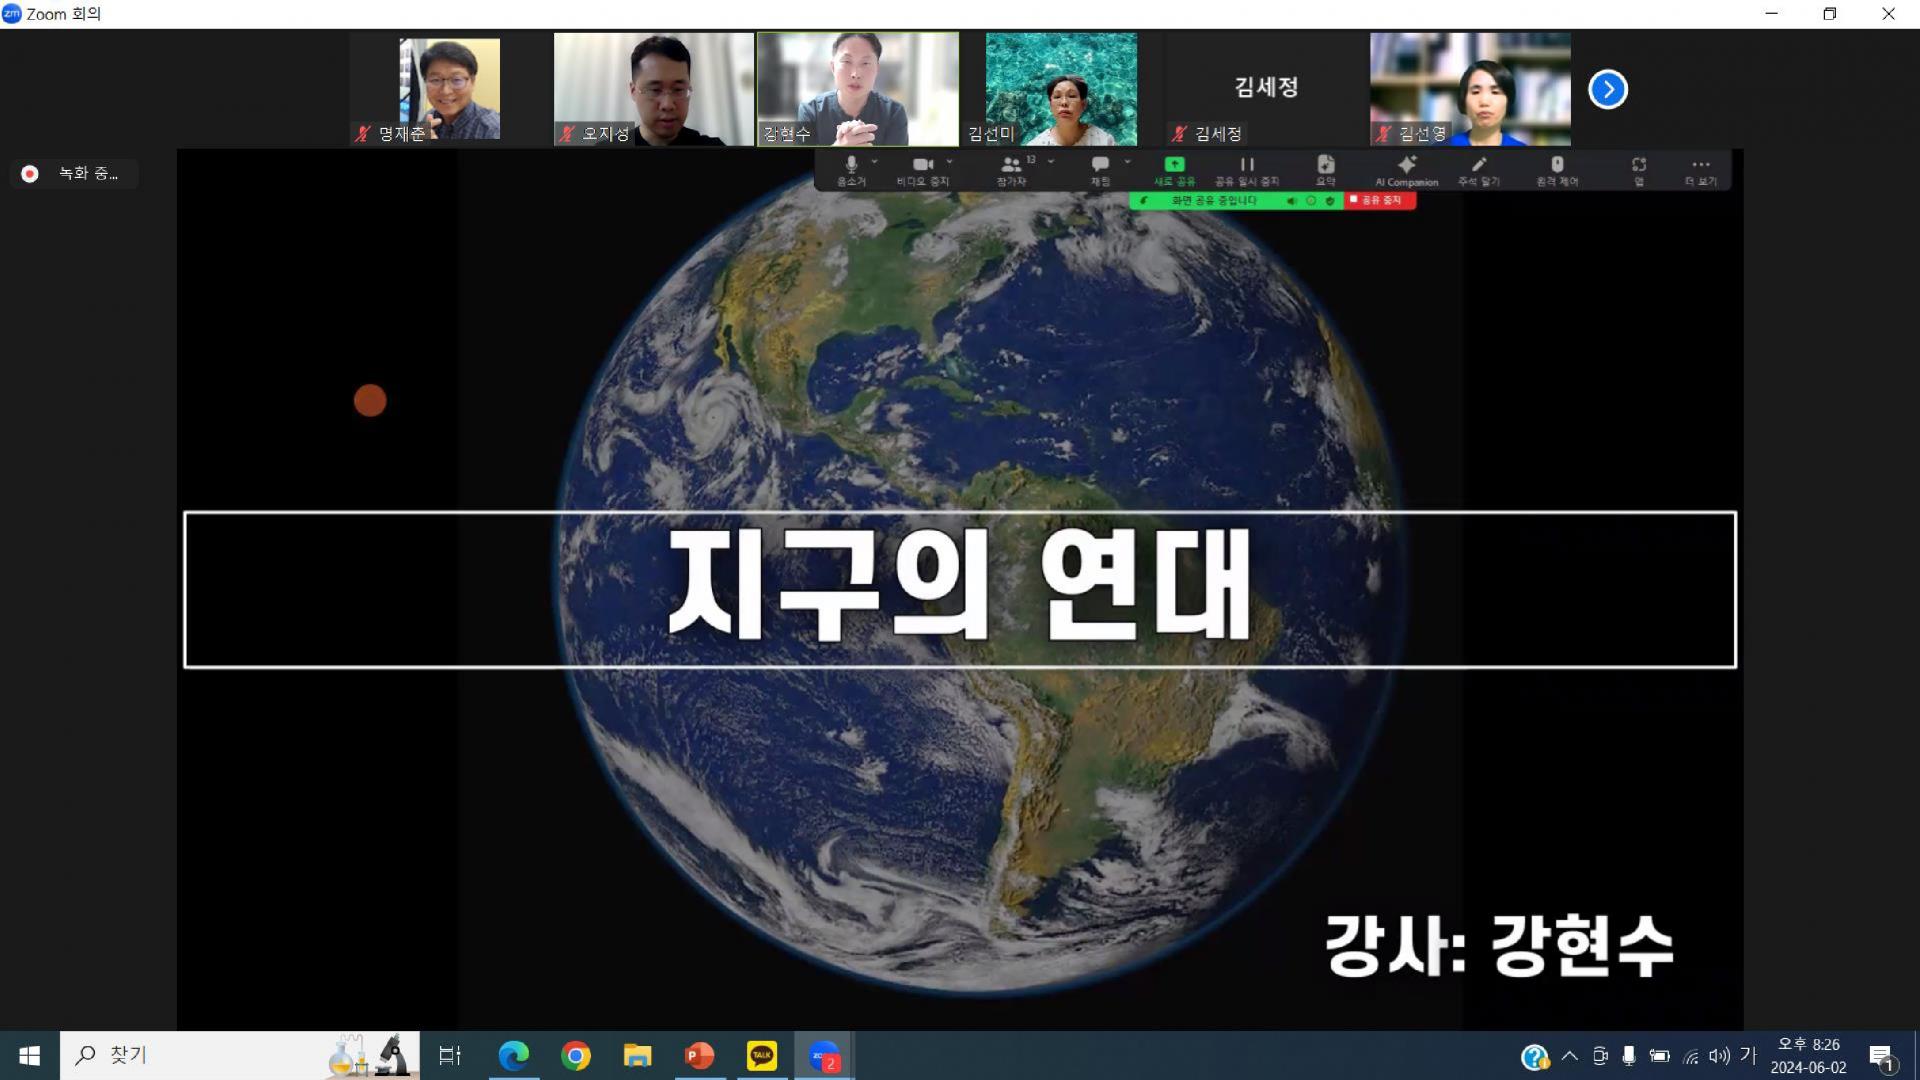
Task: Show next participants with blue arrow
Action: (x=1607, y=89)
